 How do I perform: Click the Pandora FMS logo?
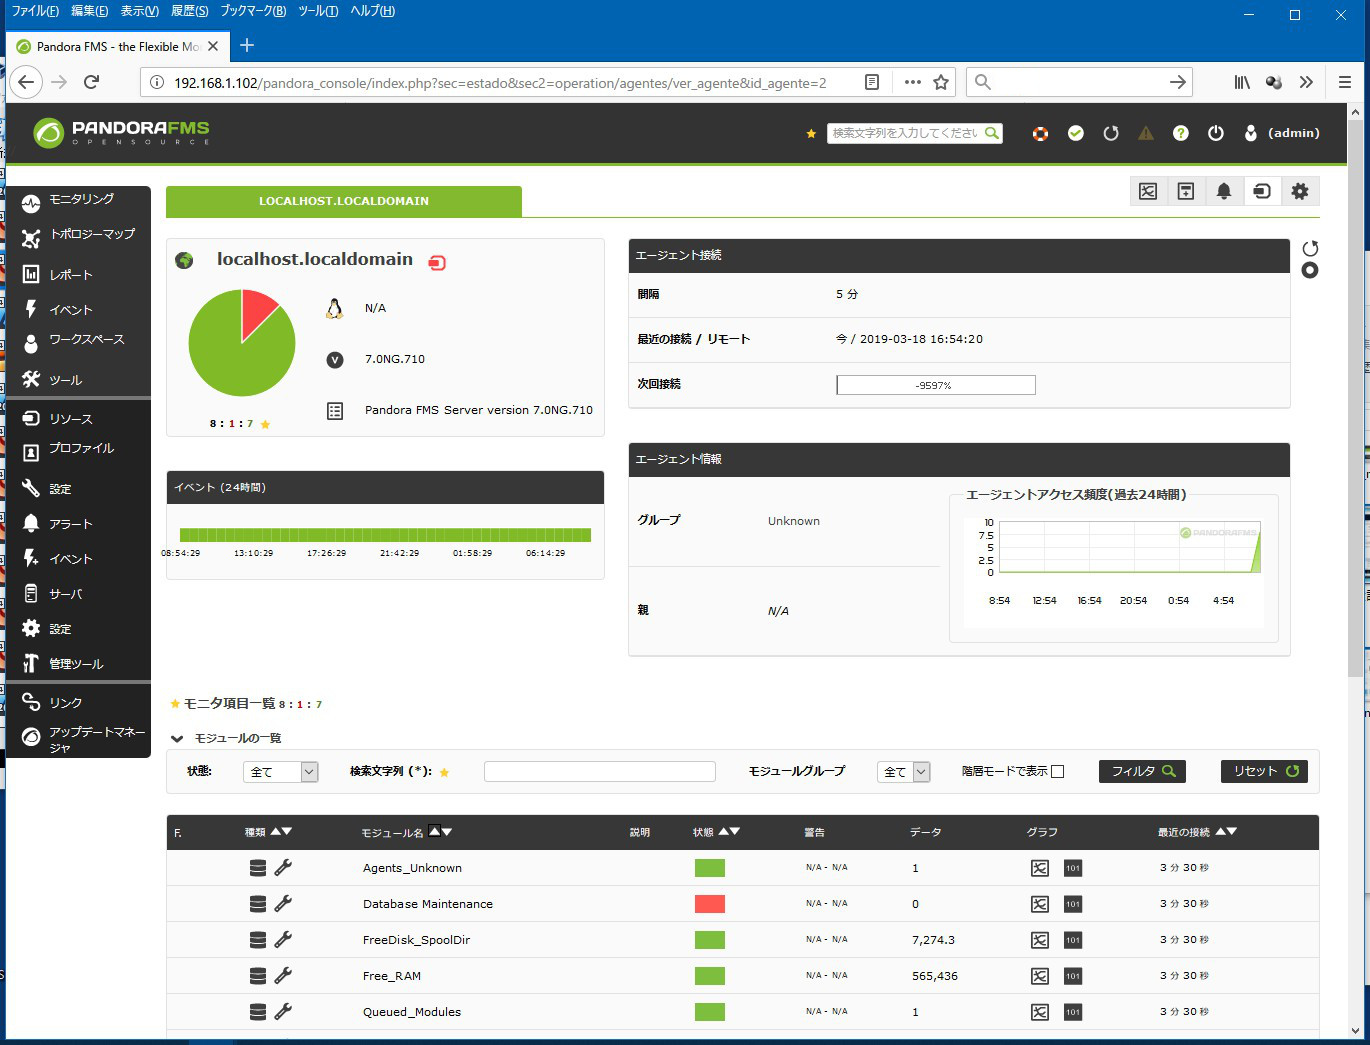click(121, 132)
